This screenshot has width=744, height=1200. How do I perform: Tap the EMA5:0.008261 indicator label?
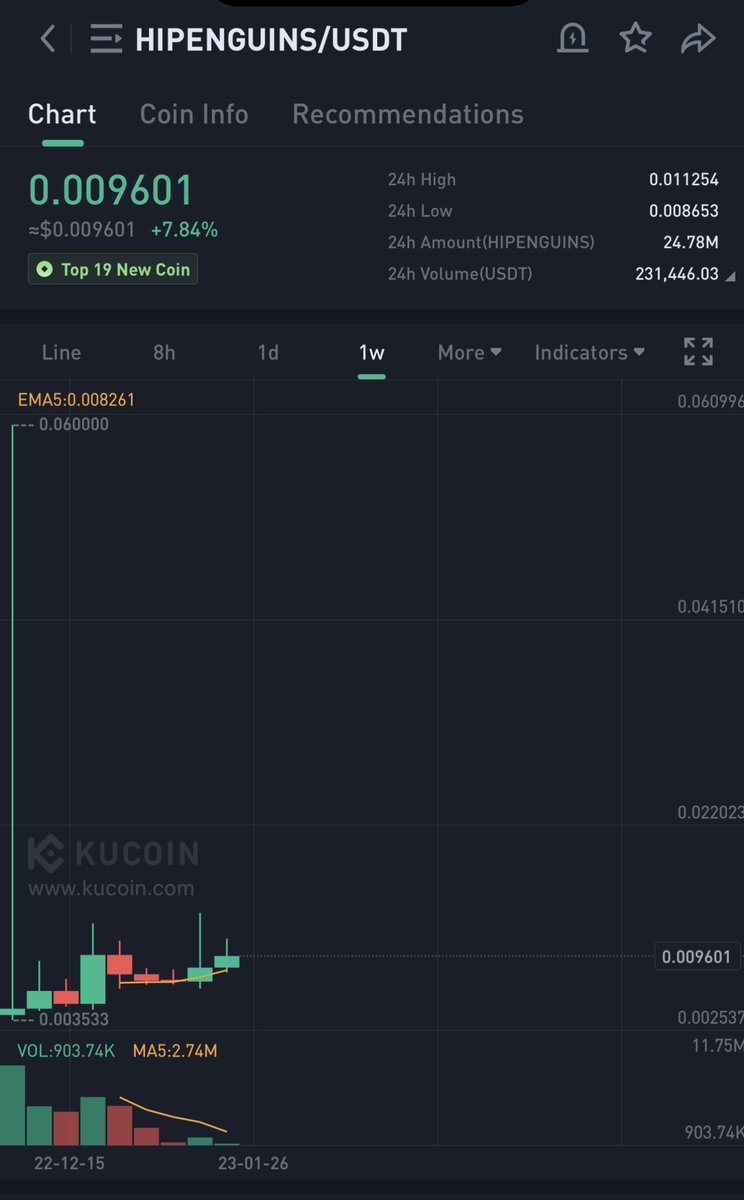[x=76, y=399]
